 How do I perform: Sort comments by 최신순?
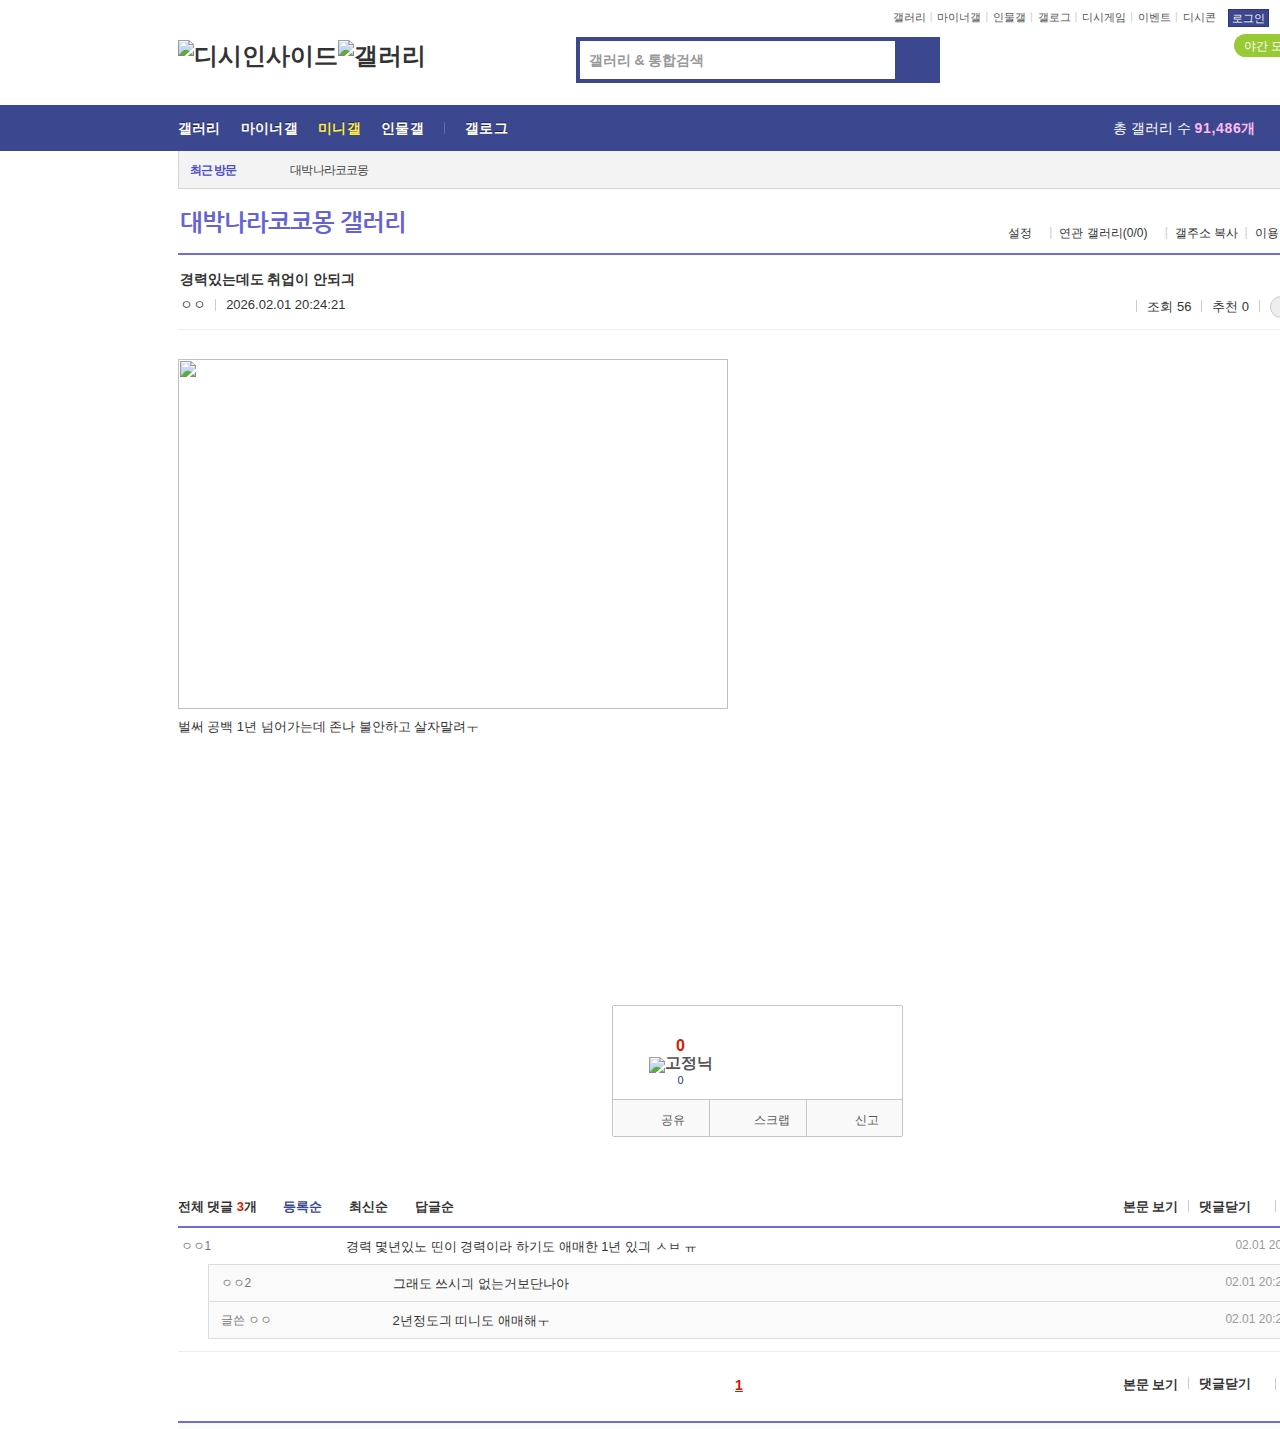pyautogui.click(x=368, y=1207)
